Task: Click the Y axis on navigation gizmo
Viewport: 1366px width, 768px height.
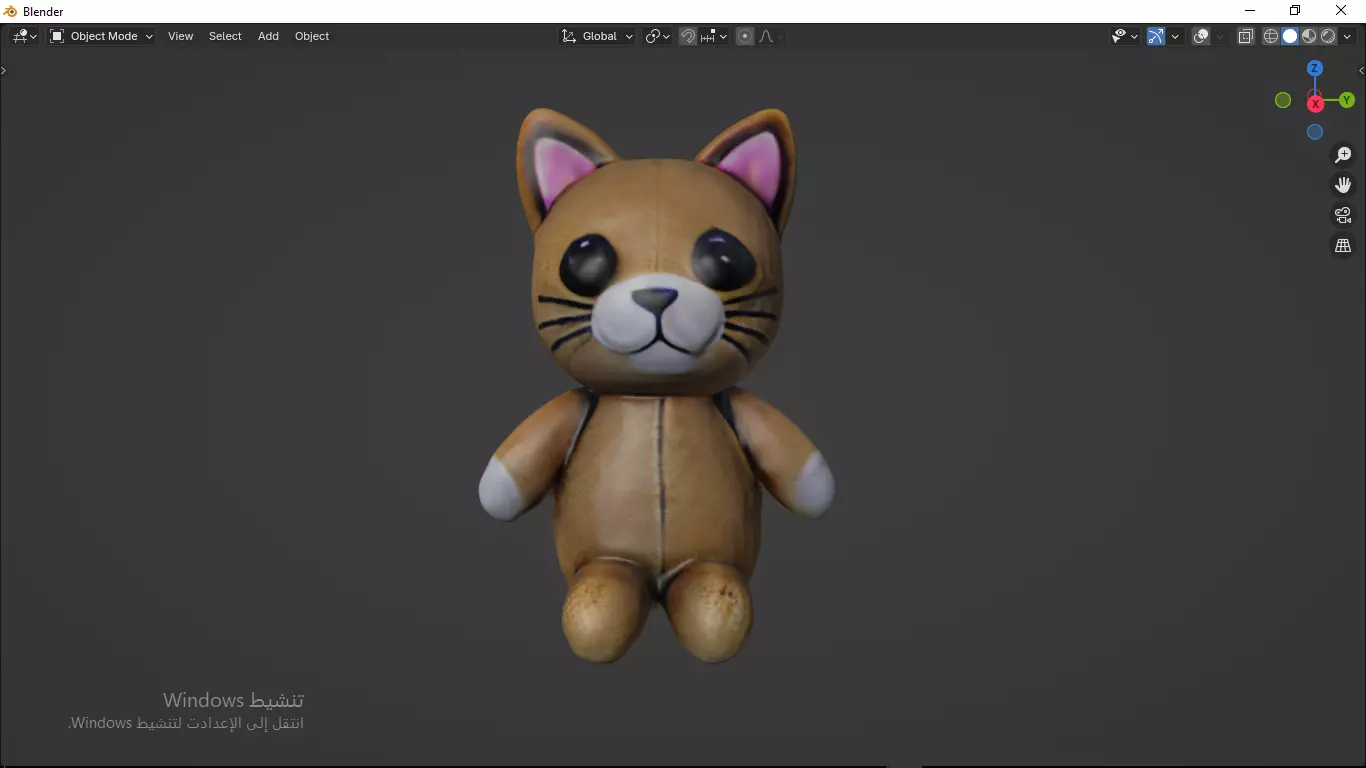Action: [1347, 100]
